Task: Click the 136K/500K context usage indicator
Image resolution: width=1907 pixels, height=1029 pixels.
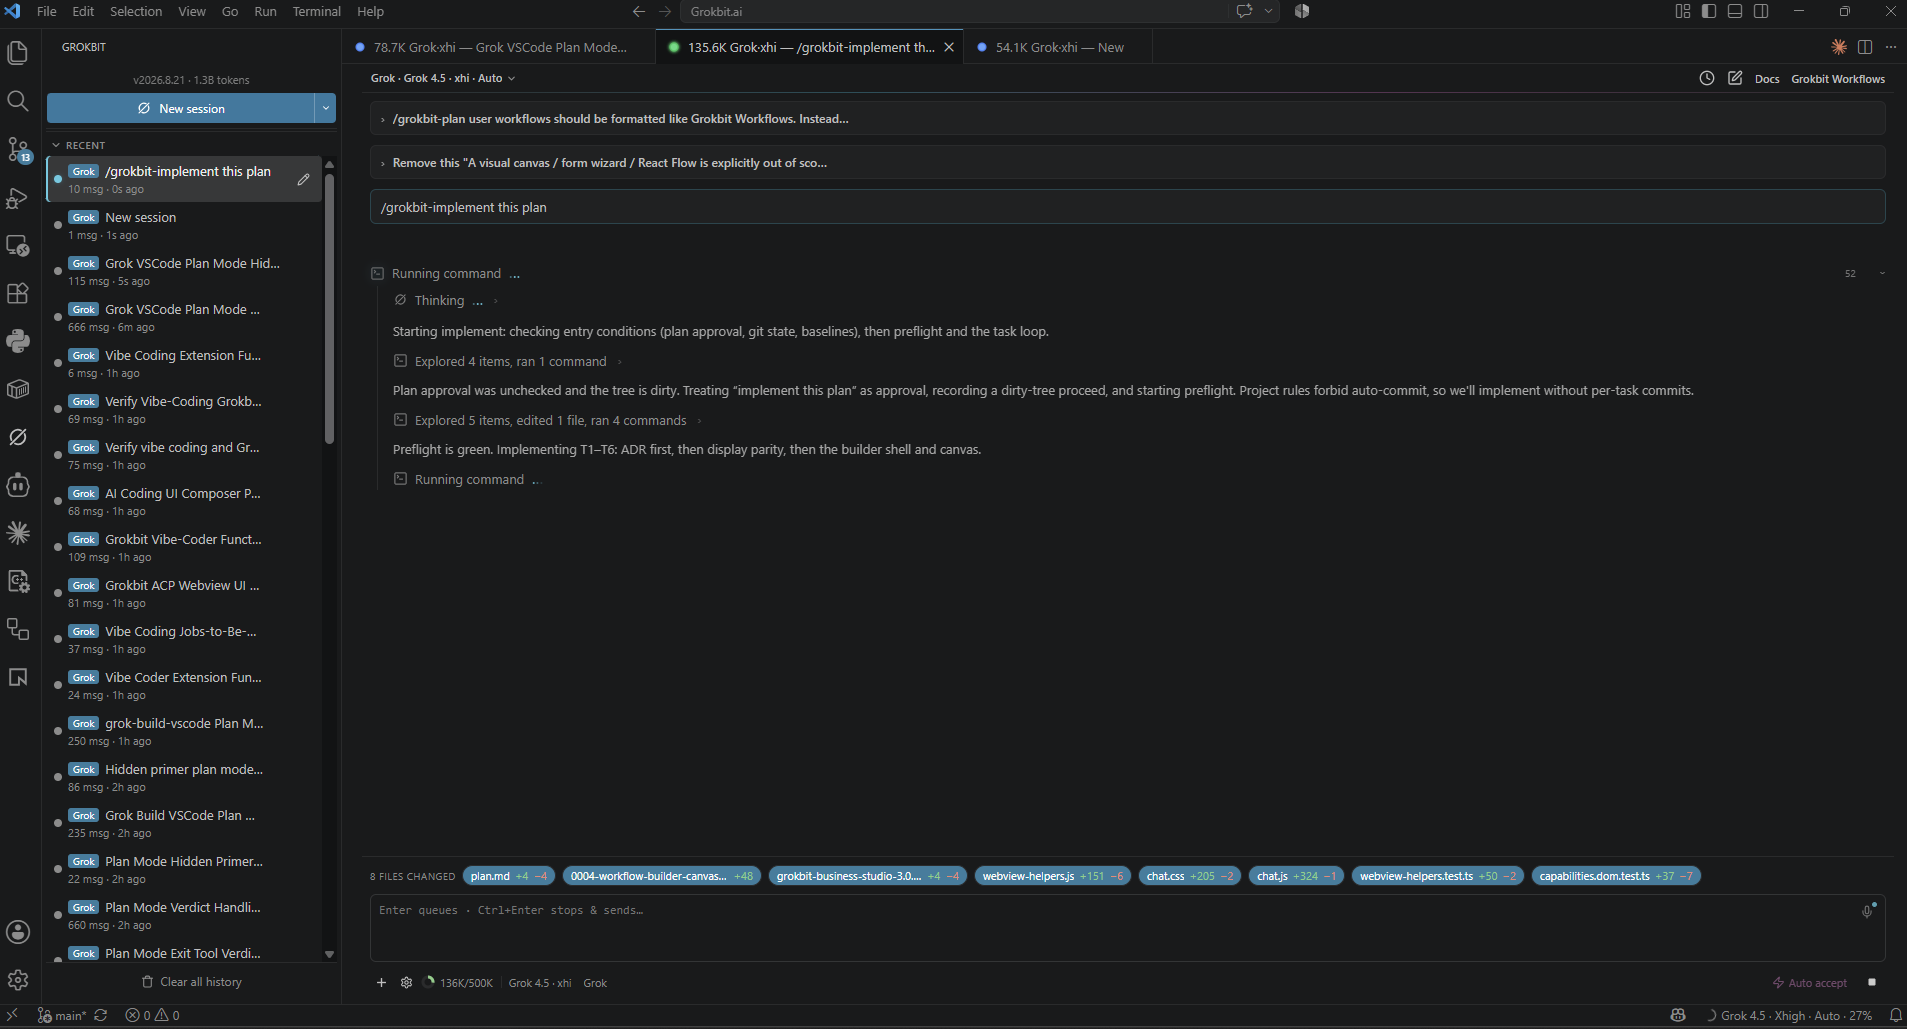Action: coord(458,983)
